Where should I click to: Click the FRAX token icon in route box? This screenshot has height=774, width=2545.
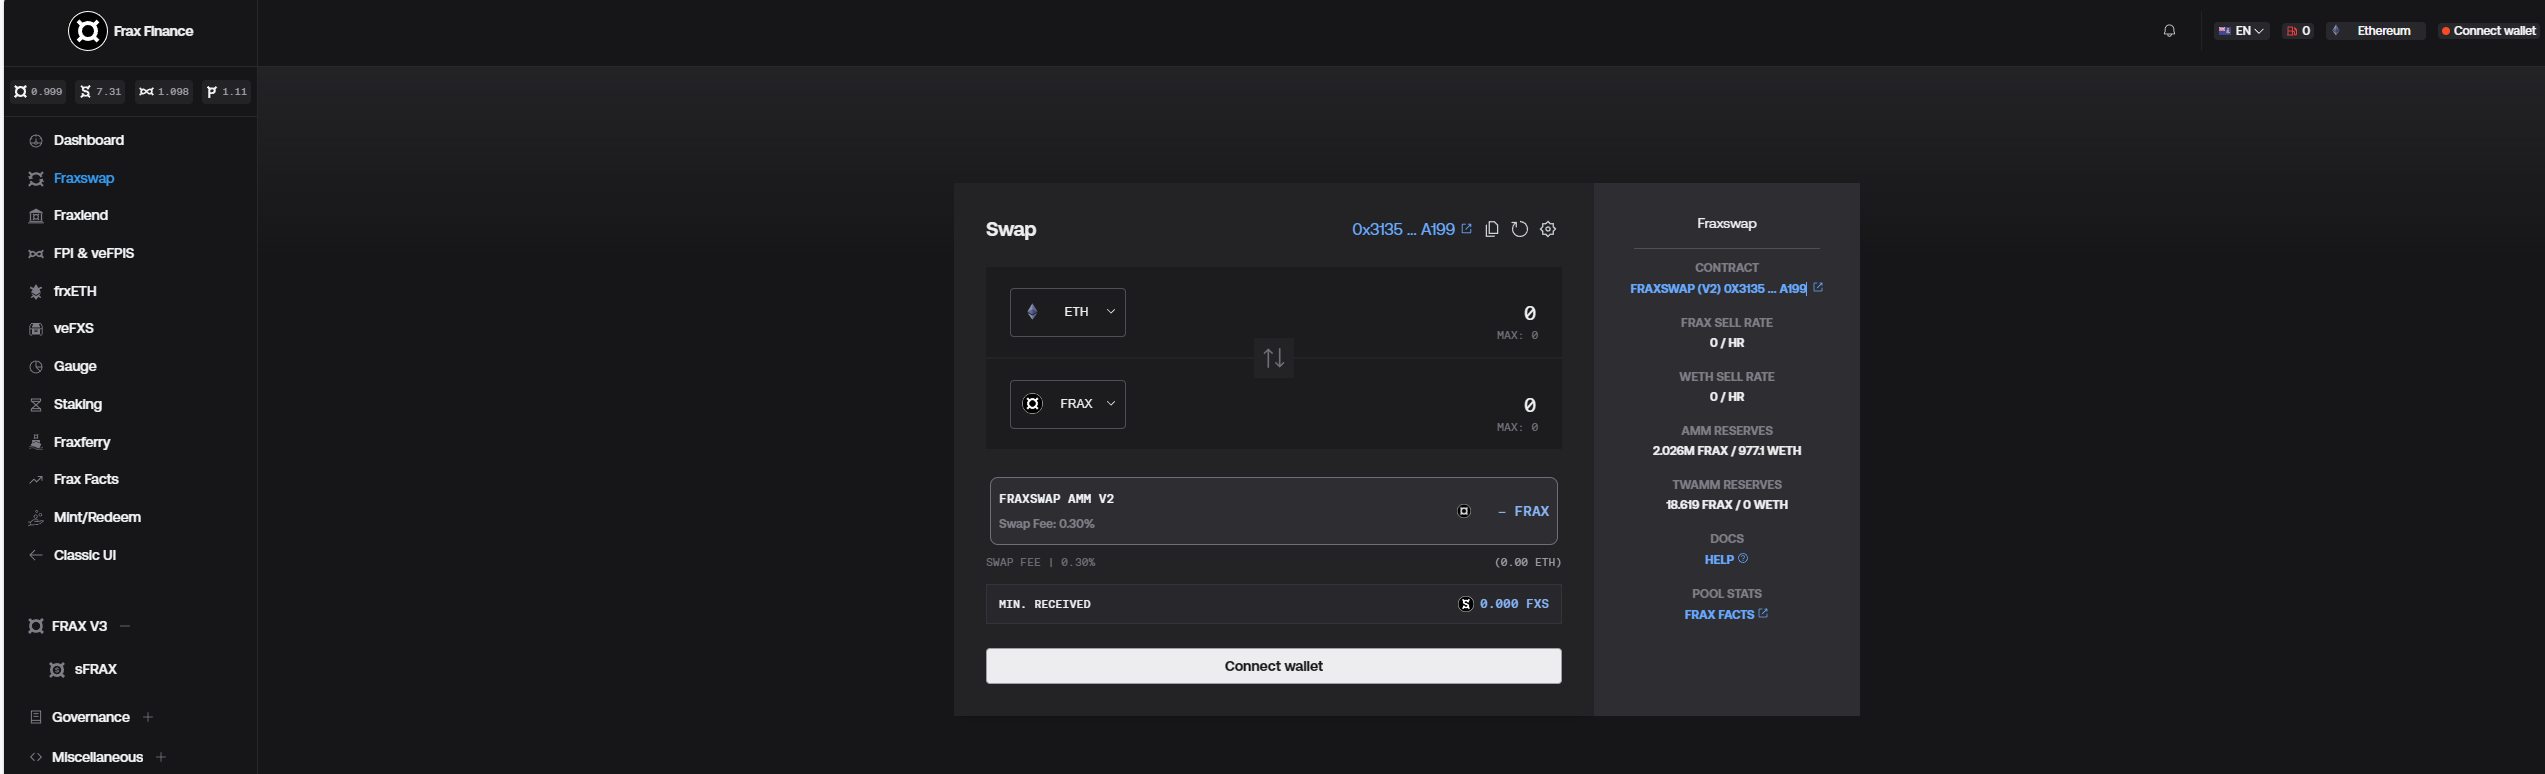(1464, 511)
